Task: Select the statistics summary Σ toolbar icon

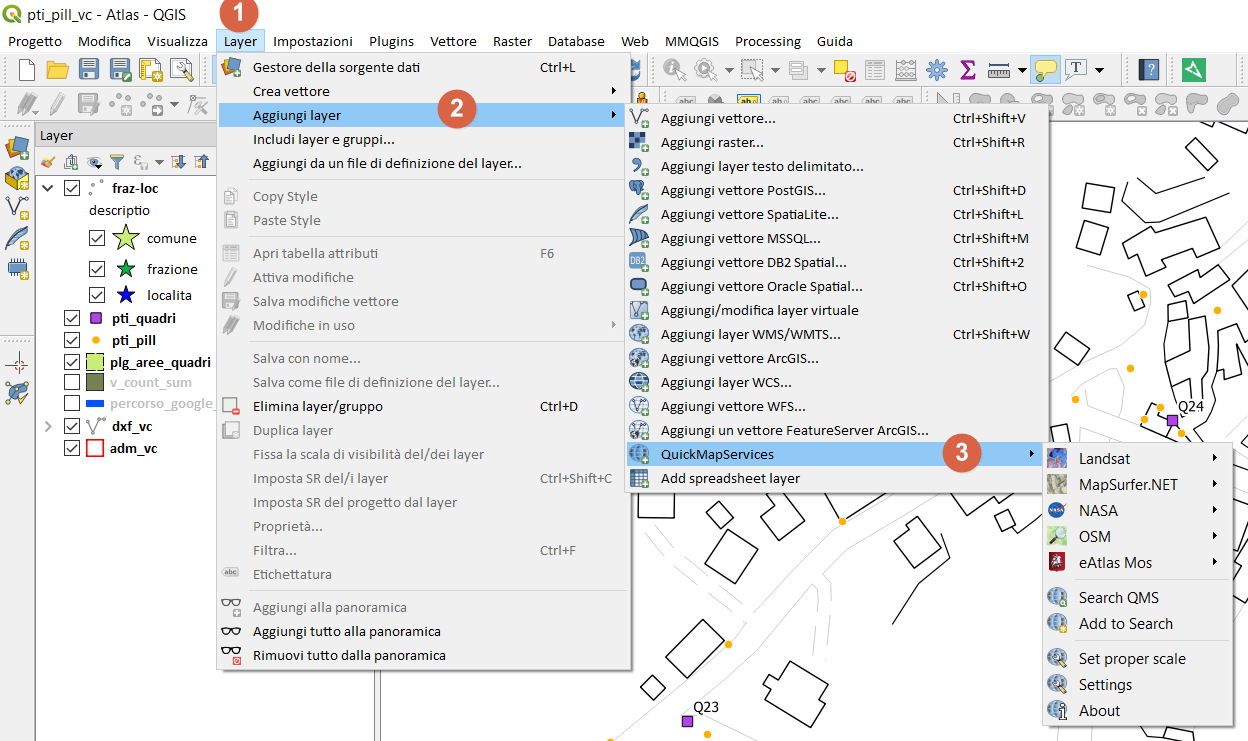Action: pos(967,68)
